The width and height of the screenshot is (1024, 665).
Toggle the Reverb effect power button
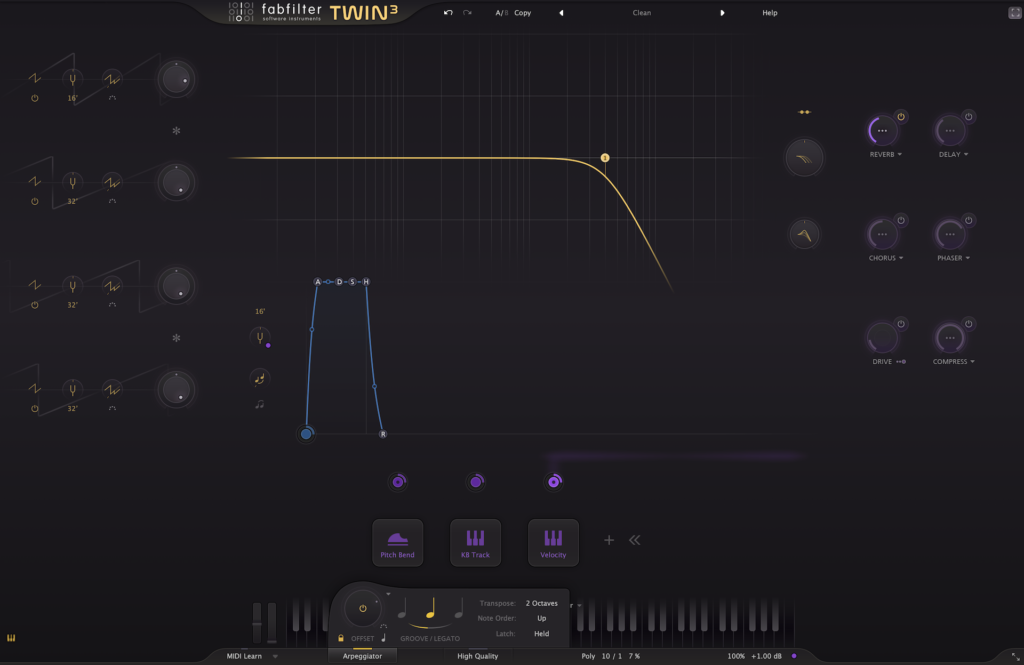901,117
